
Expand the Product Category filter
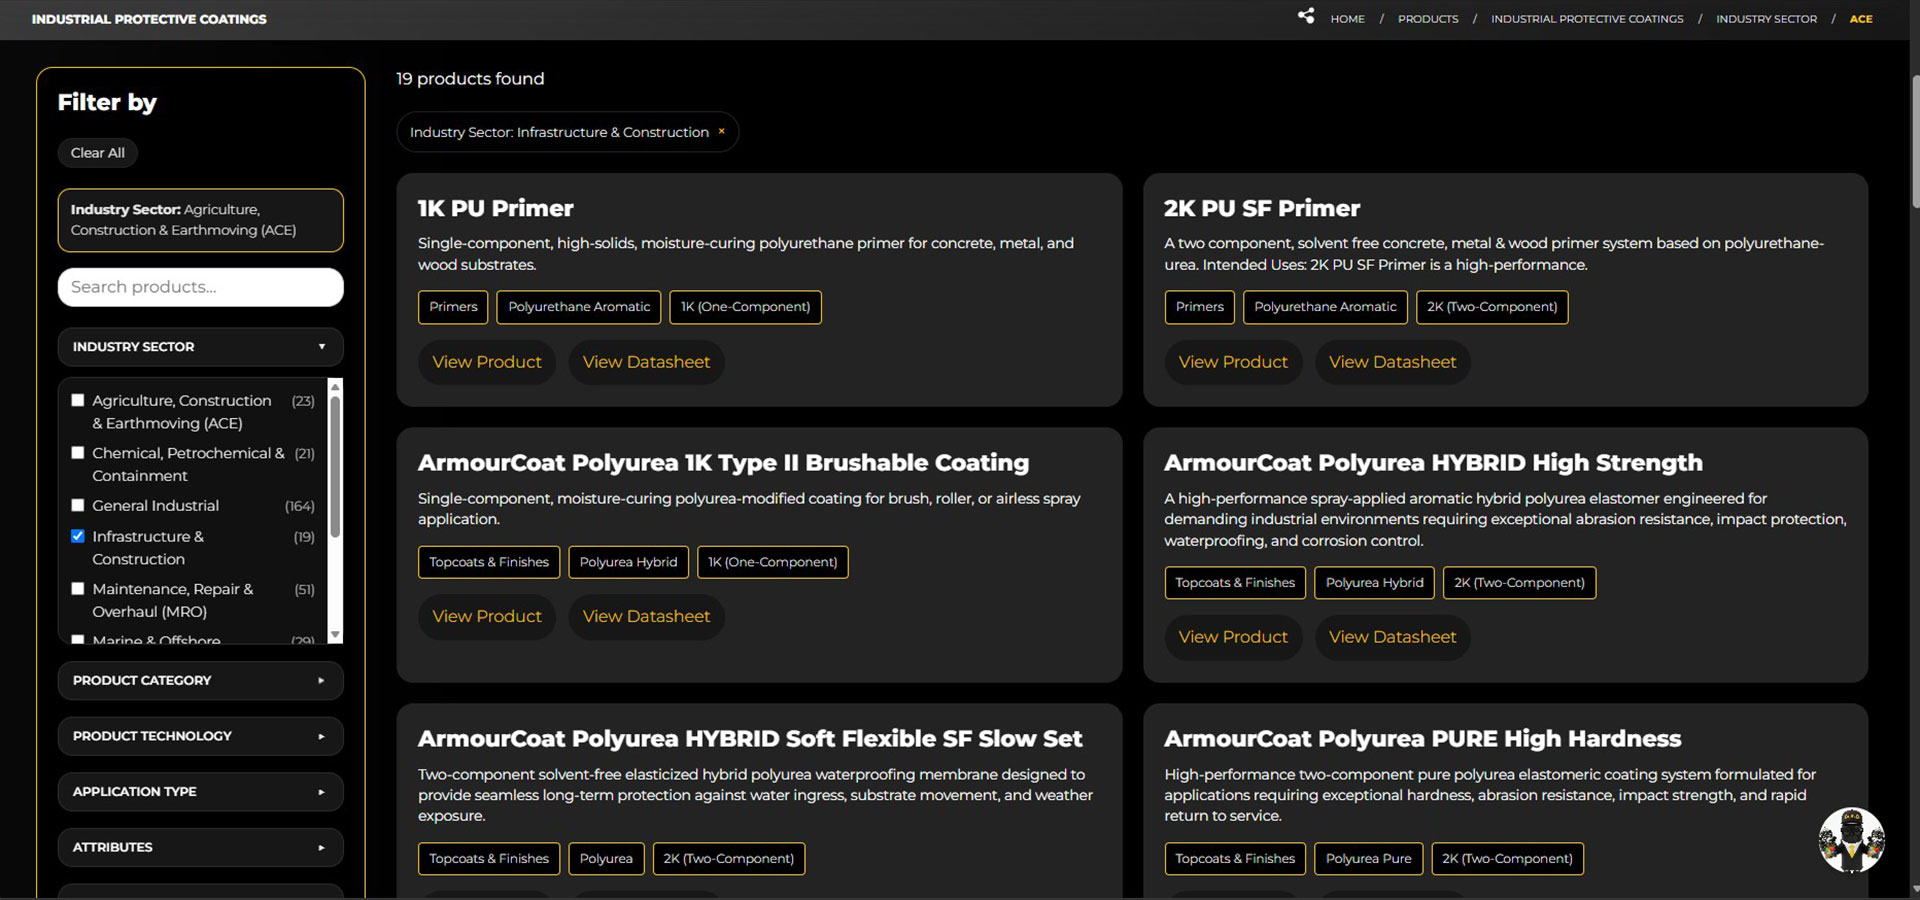pyautogui.click(x=200, y=681)
